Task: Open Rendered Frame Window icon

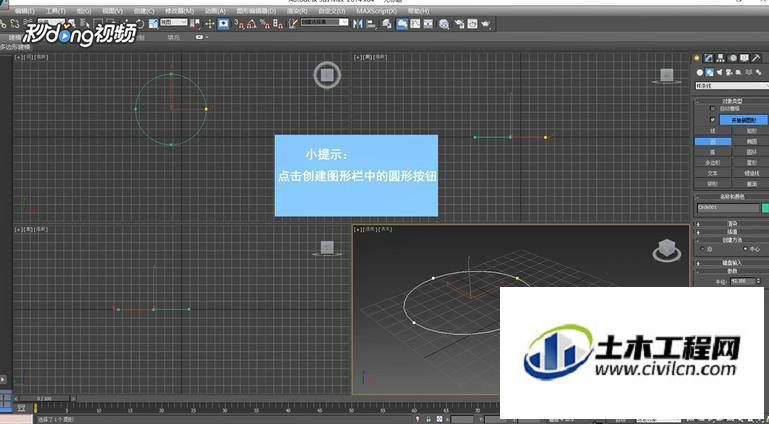Action: (472, 24)
